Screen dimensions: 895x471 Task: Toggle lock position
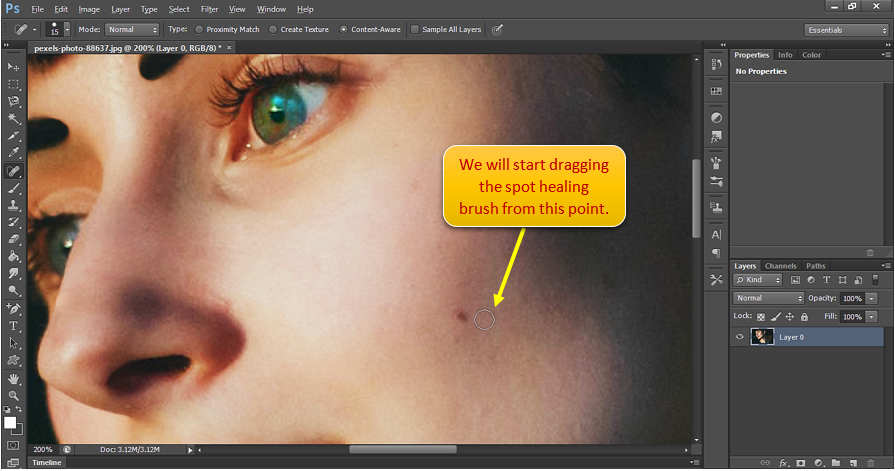coord(789,316)
